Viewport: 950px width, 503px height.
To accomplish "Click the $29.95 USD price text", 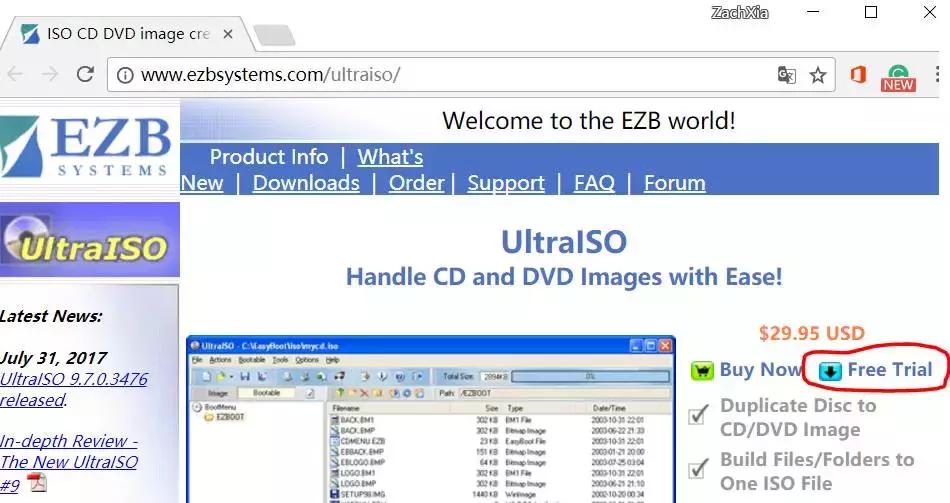I will (812, 333).
